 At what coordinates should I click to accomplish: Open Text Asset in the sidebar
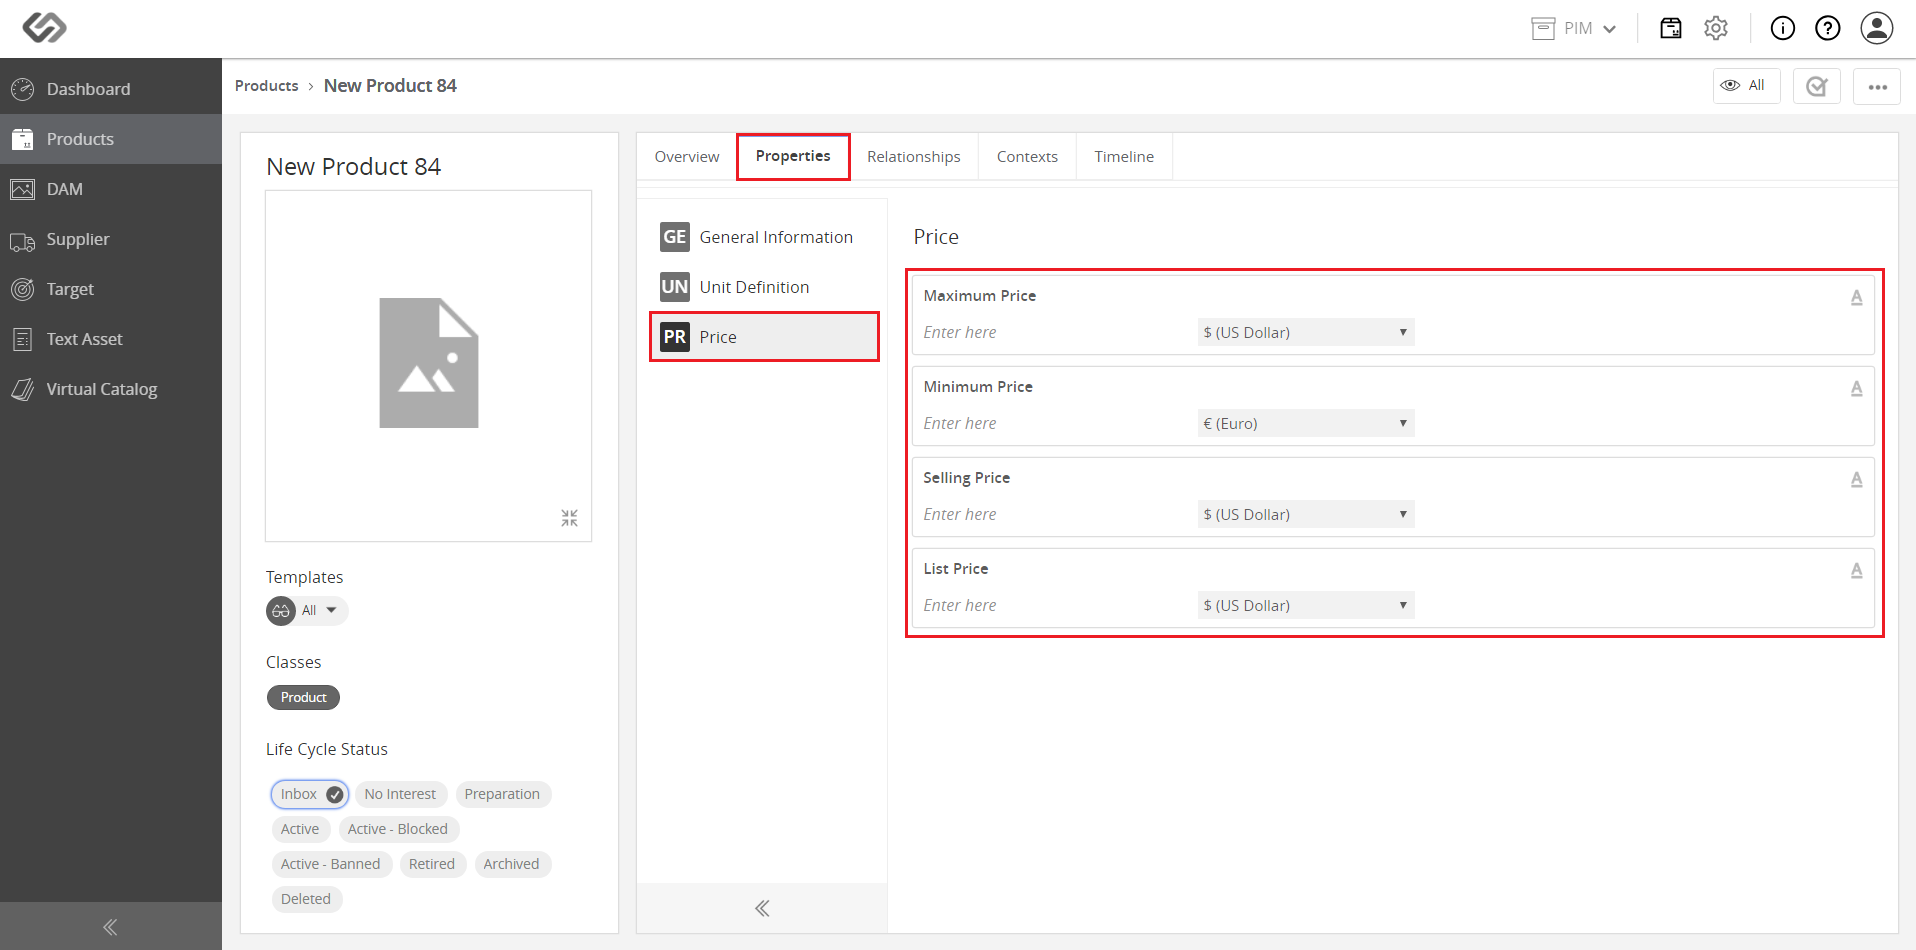(x=111, y=339)
